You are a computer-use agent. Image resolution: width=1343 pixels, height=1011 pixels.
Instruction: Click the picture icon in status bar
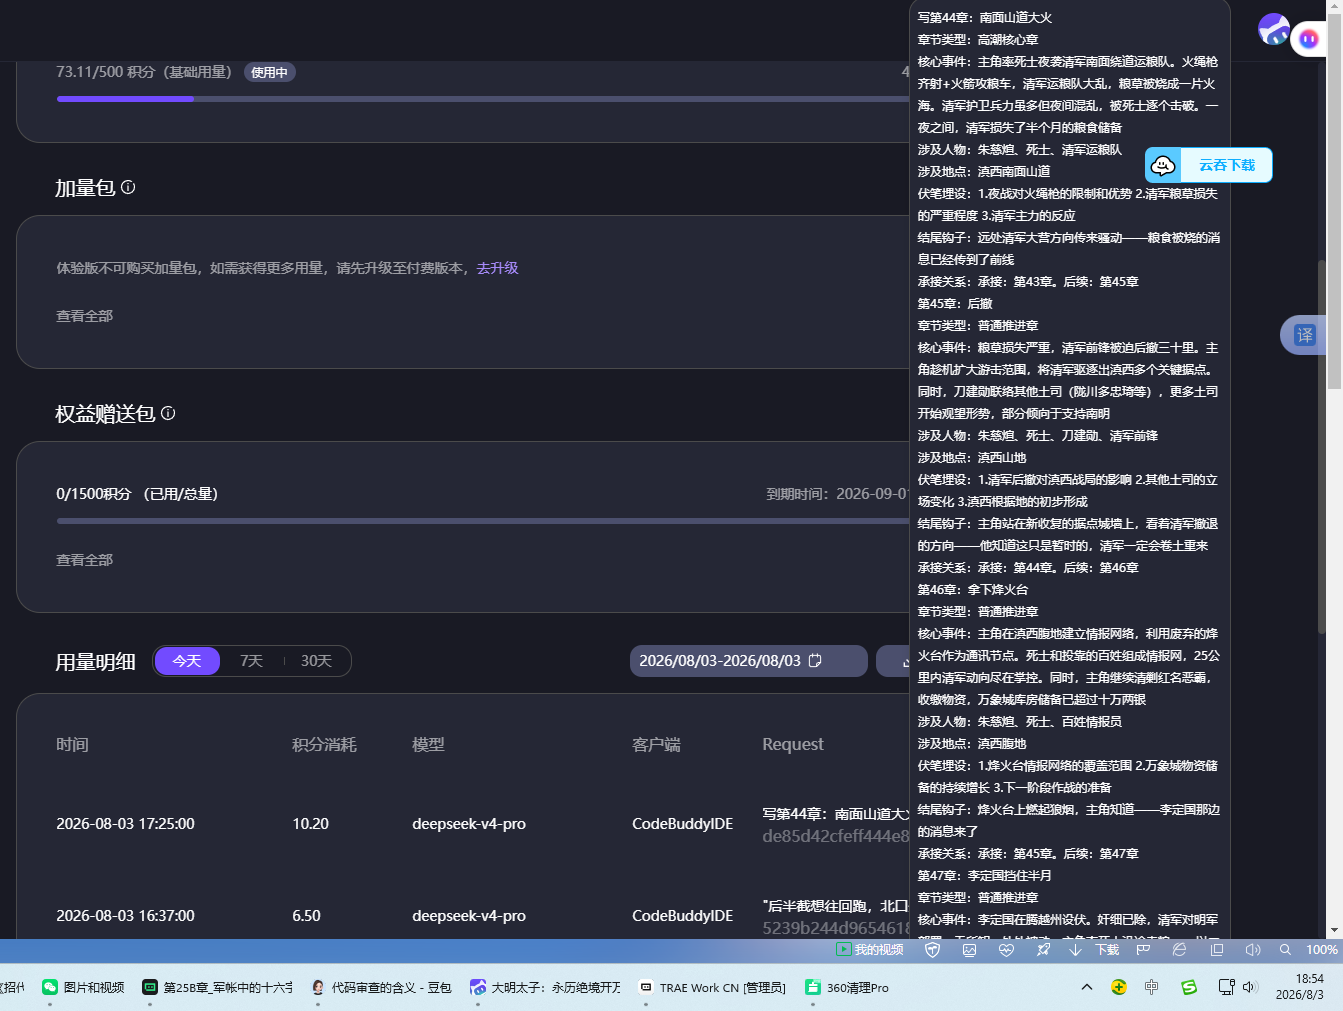point(969,950)
